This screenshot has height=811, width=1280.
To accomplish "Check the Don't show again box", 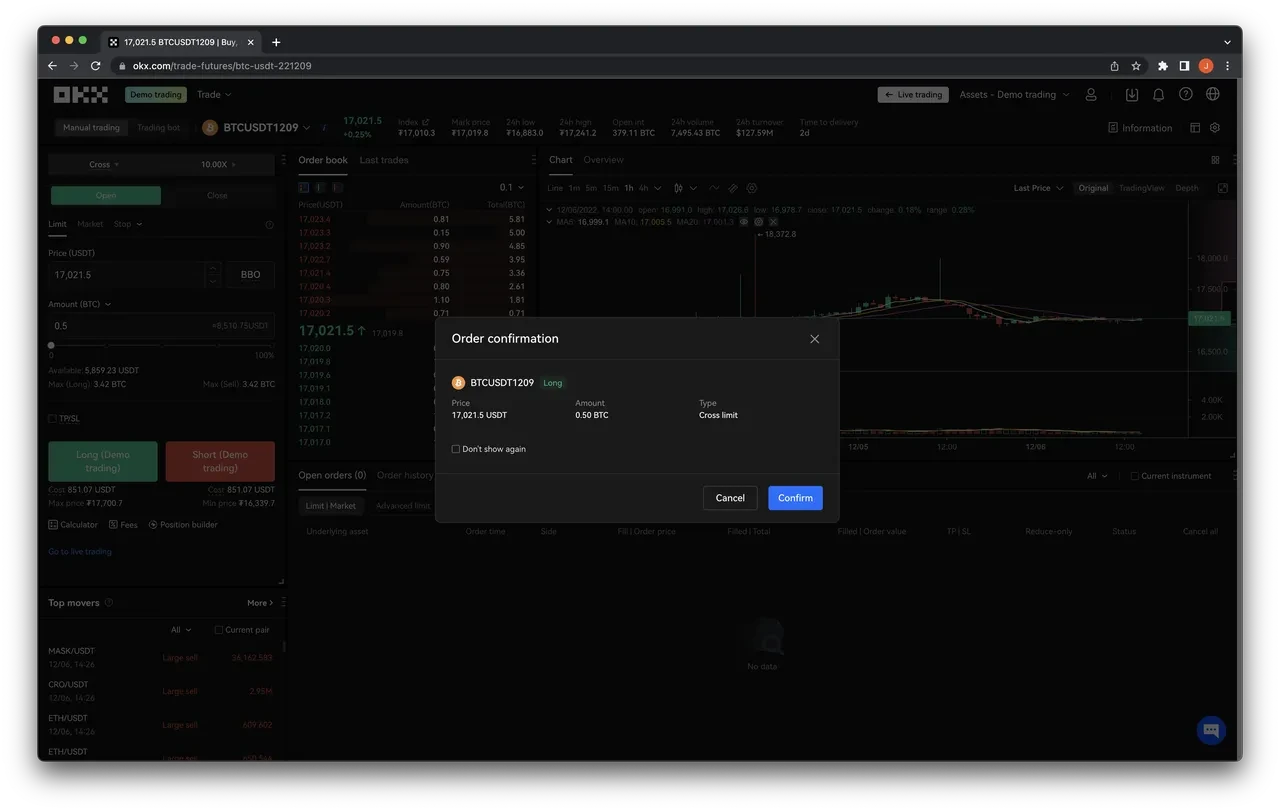I will click(x=456, y=449).
